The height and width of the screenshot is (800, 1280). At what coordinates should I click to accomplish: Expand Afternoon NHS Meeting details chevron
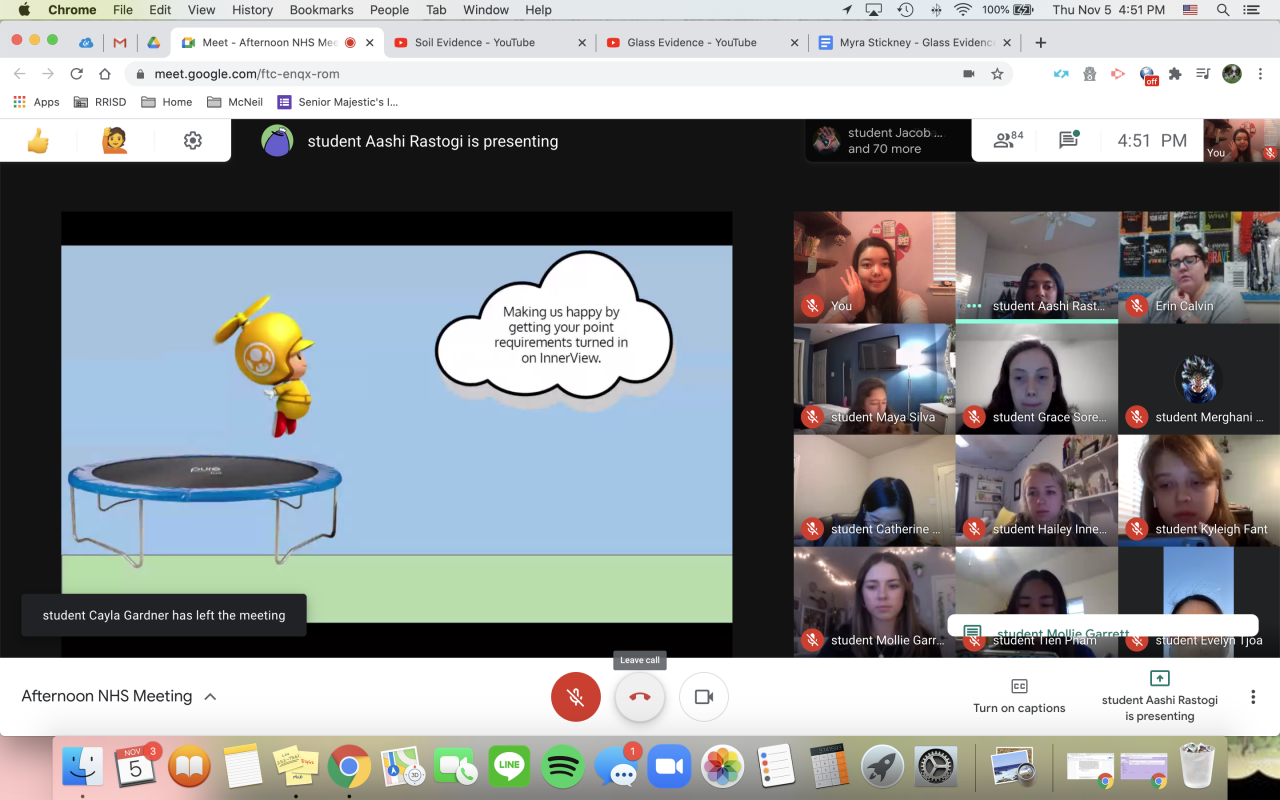(210, 697)
